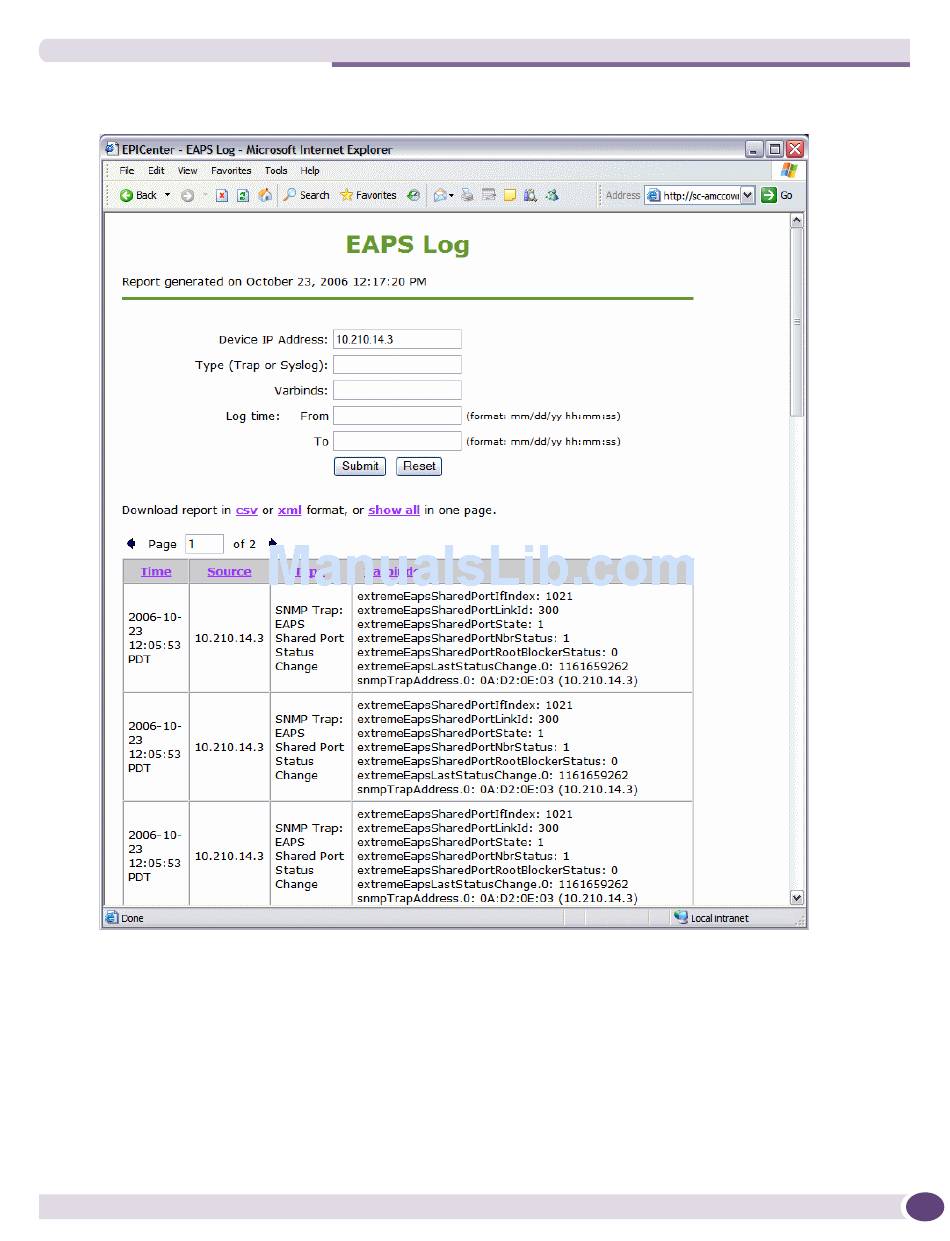Open the Search pane in the toolbar
This screenshot has width=950, height=1241.
click(x=306, y=196)
